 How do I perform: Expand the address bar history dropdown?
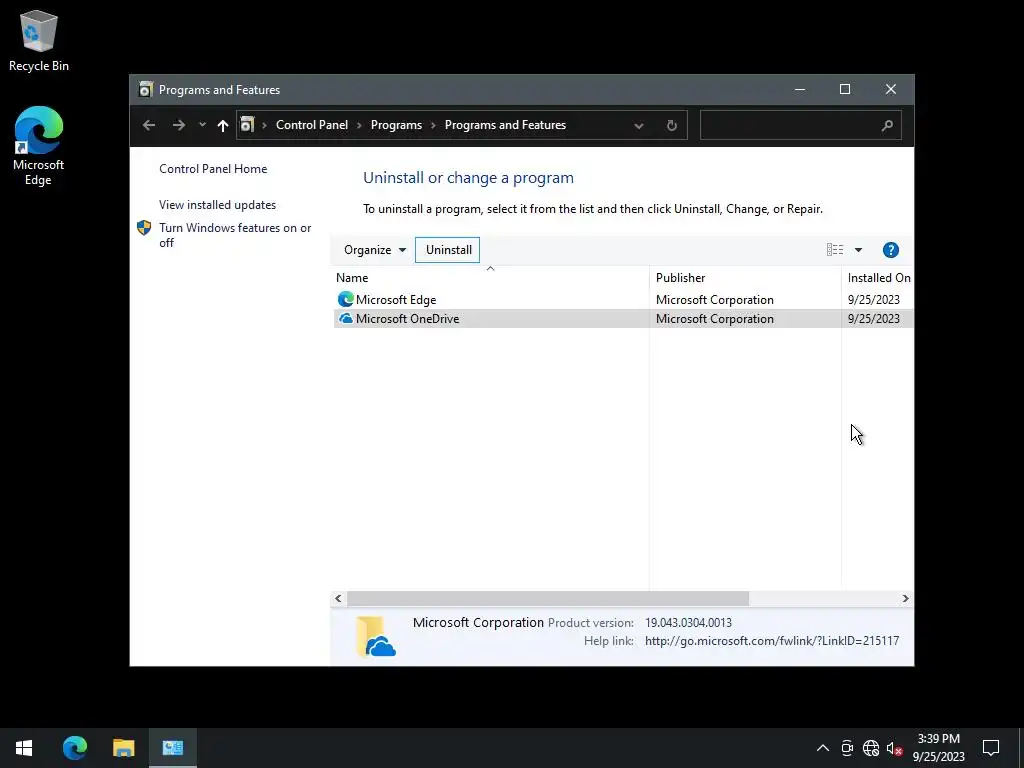pos(639,125)
